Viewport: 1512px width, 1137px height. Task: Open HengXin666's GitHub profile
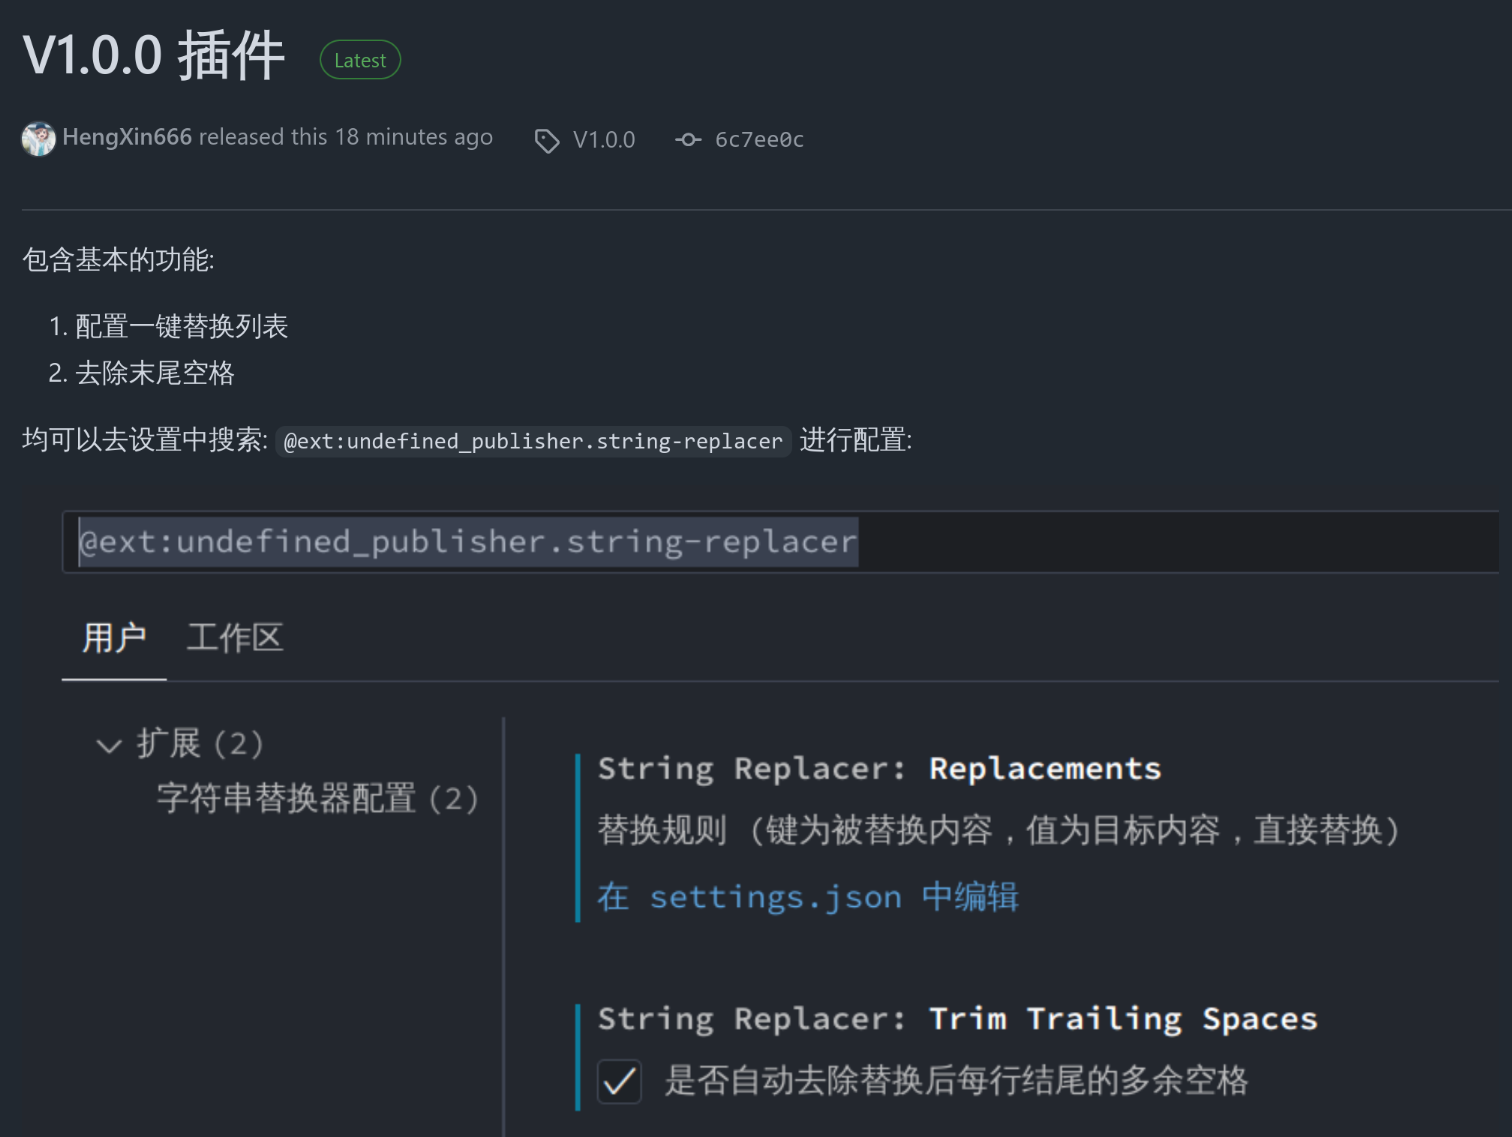point(125,137)
